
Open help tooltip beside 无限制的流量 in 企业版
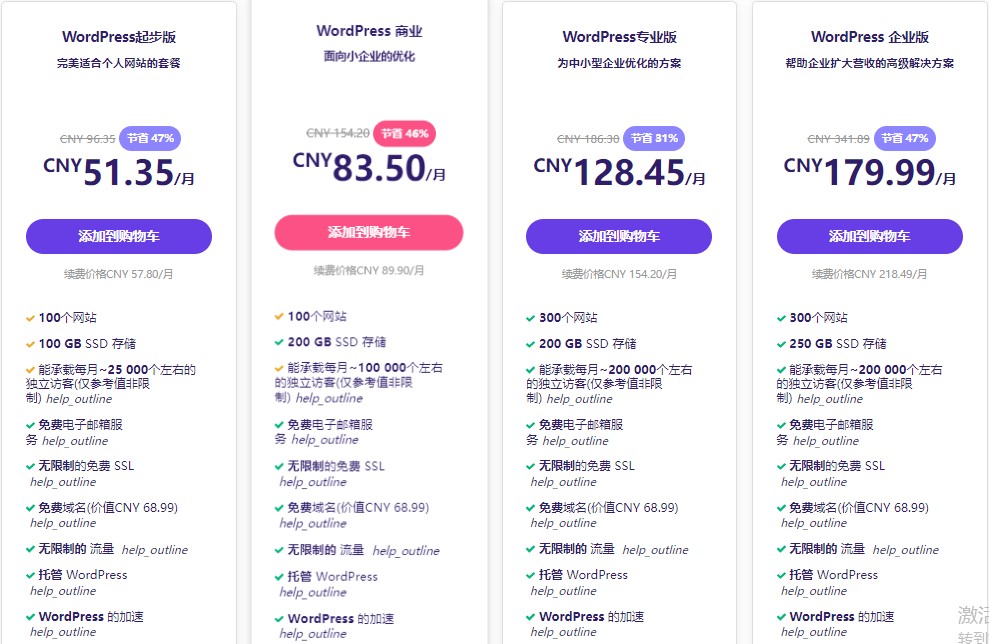(x=906, y=550)
